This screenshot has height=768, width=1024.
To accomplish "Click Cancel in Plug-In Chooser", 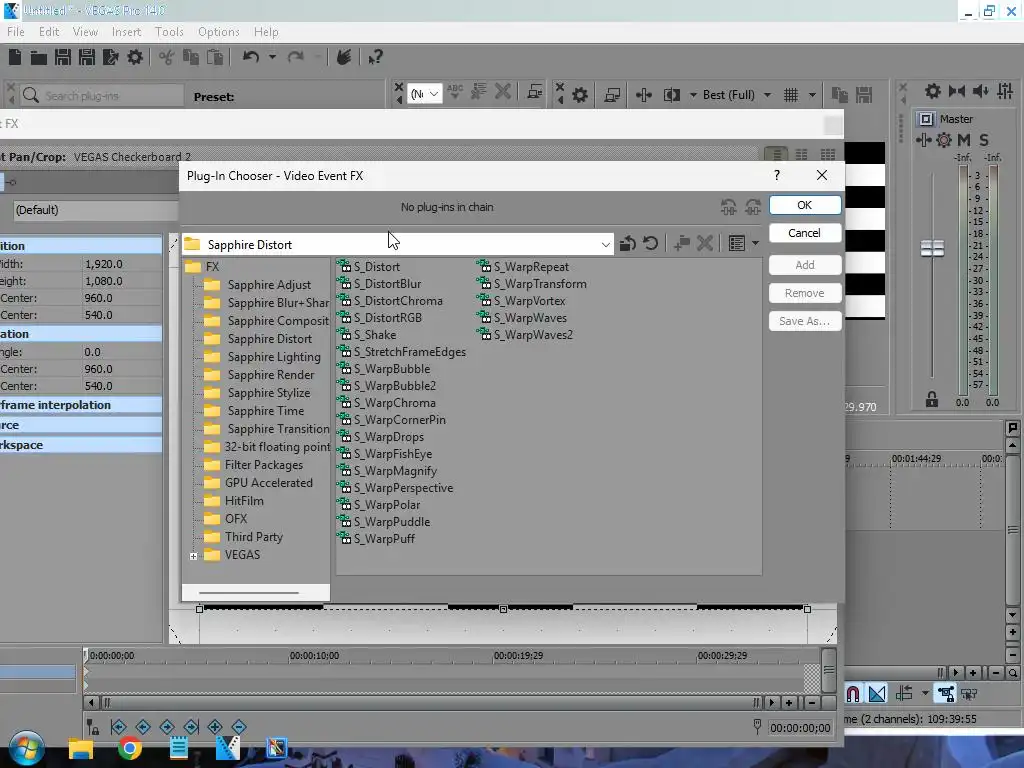I will pos(805,233).
